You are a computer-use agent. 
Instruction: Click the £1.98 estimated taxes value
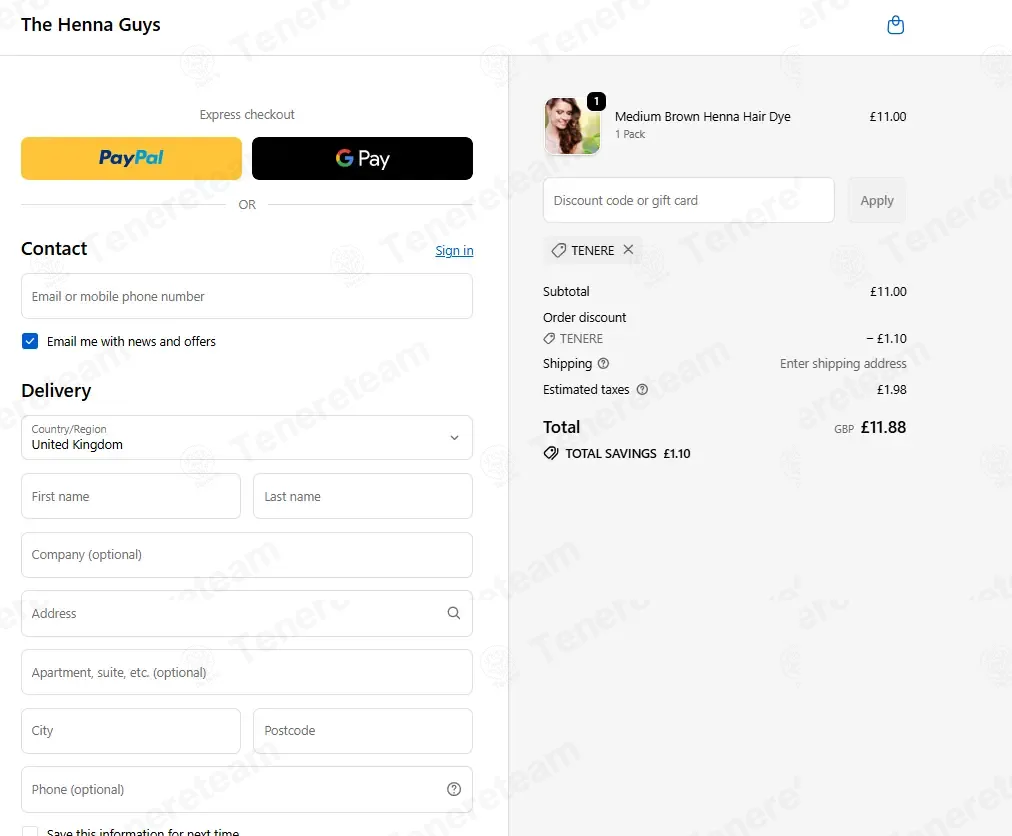point(891,389)
